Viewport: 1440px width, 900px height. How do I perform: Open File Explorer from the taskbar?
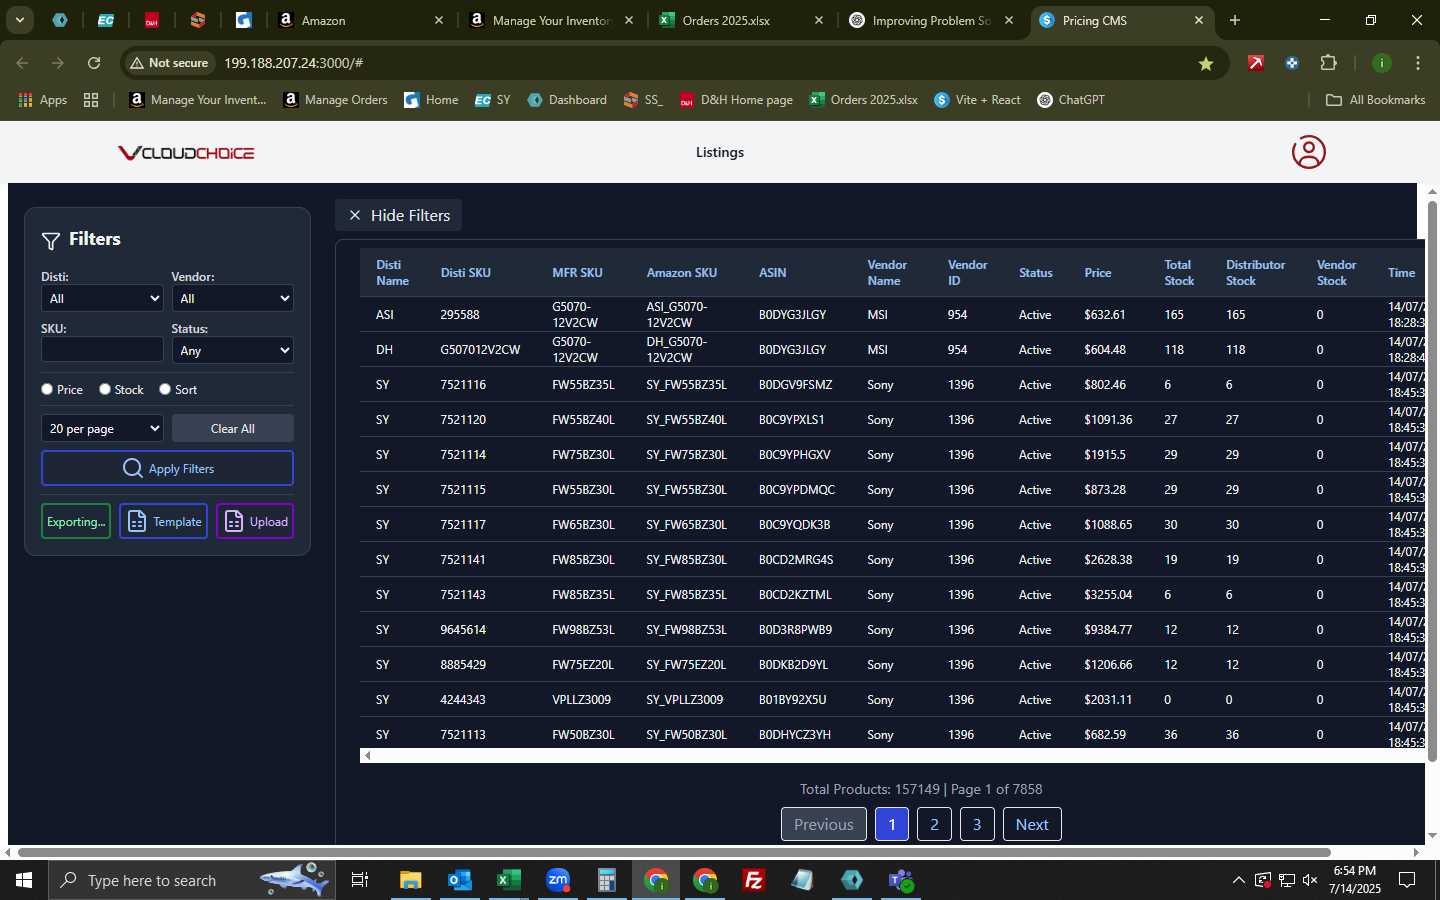410,880
